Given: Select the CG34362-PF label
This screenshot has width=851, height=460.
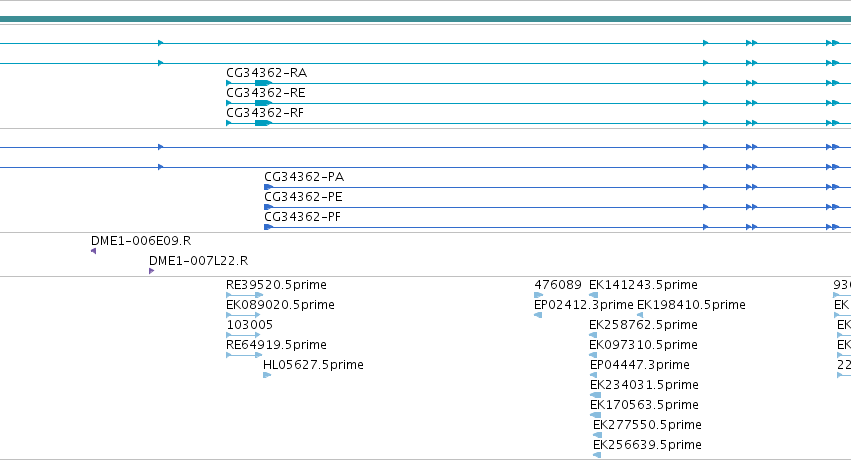Looking at the screenshot, I should coord(302,217).
